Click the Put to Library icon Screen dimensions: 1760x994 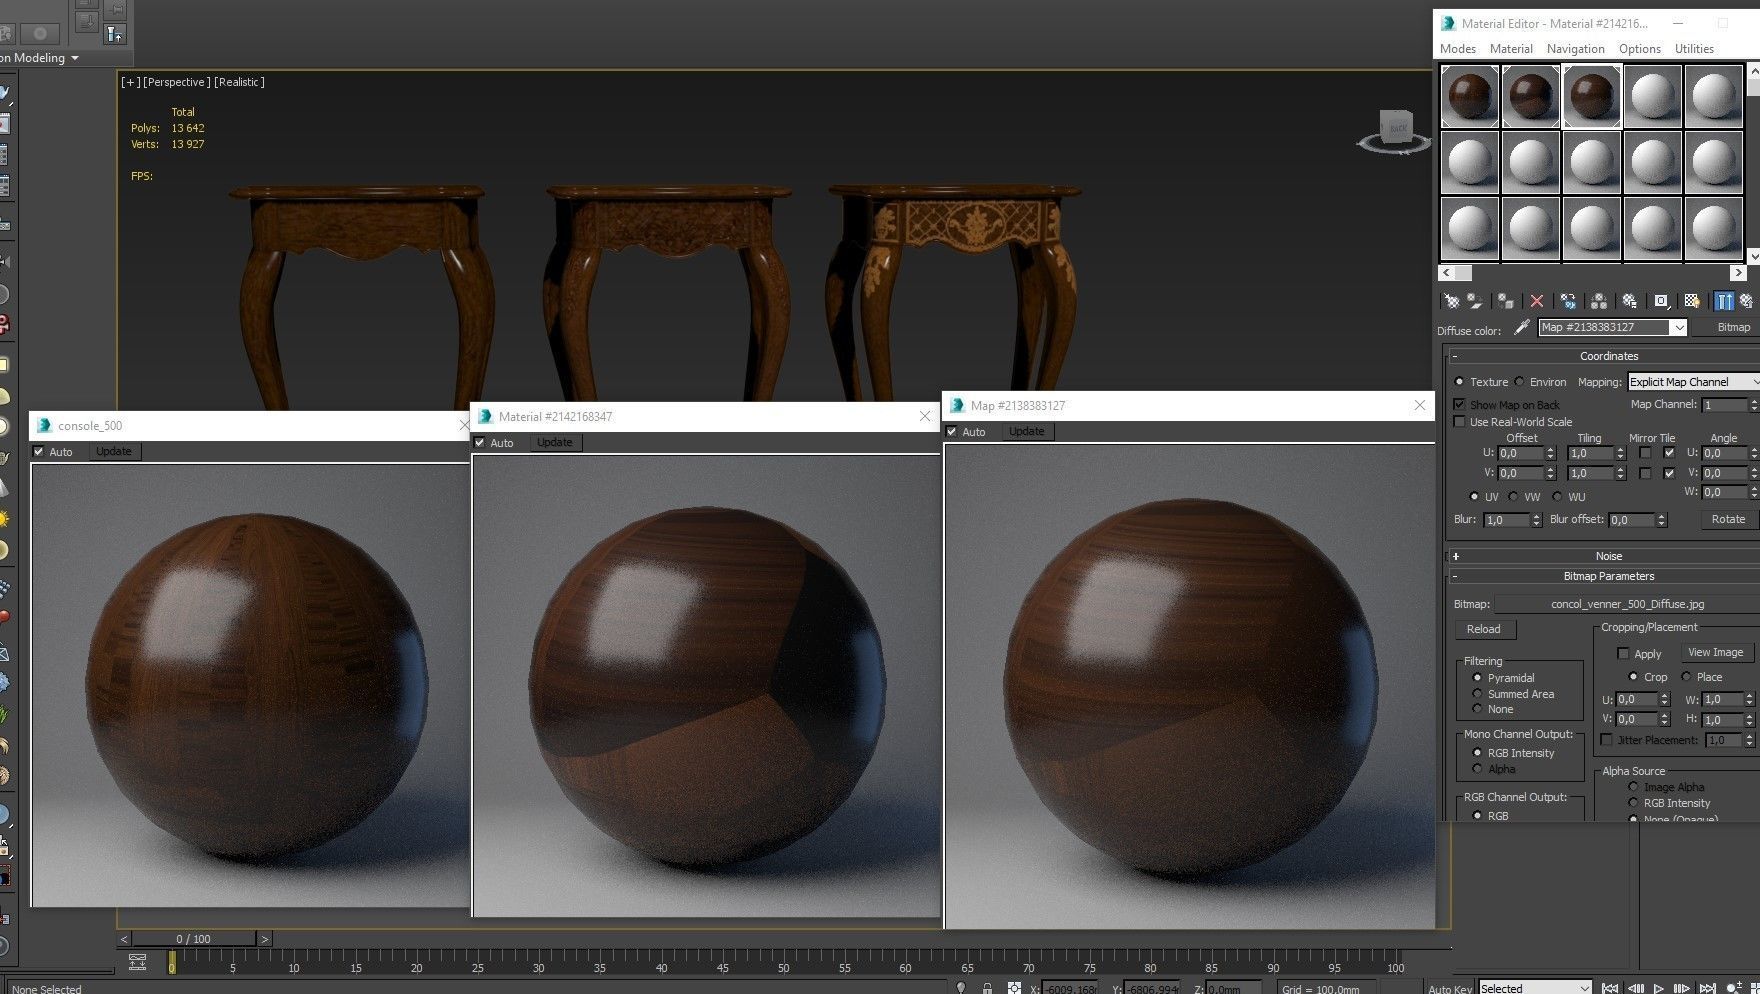coord(1630,301)
